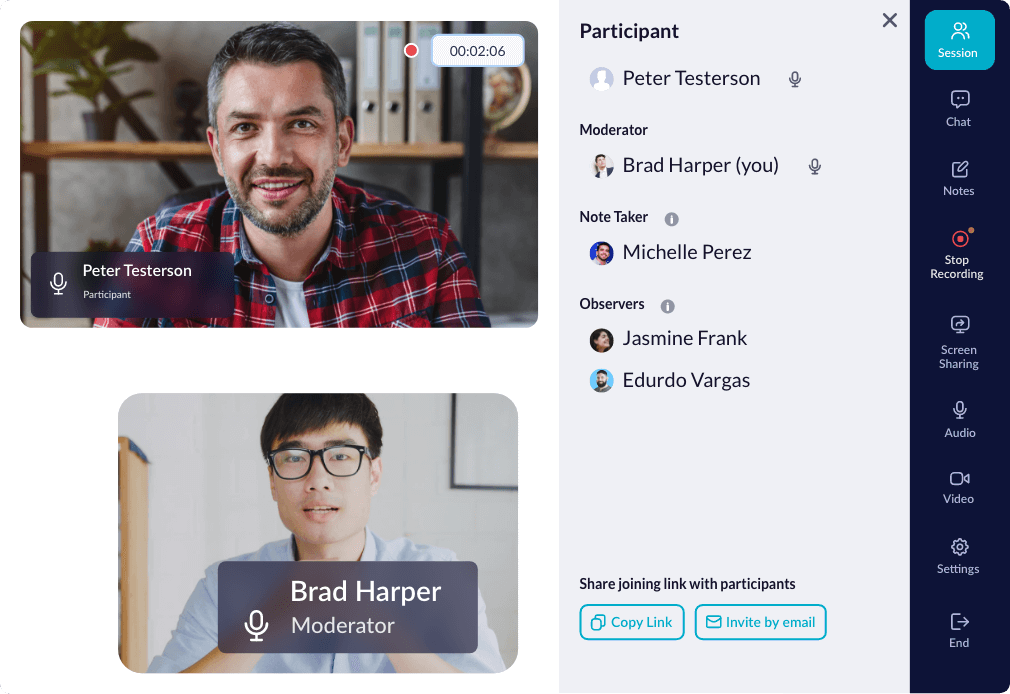Select the Session tab in the sidebar
1010x694 pixels.
(x=959, y=40)
